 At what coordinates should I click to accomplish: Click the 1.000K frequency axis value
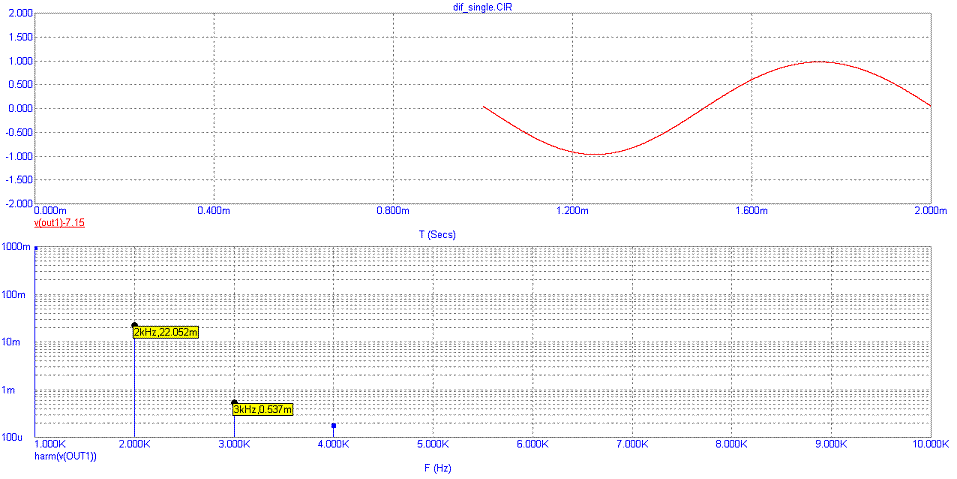click(x=49, y=444)
